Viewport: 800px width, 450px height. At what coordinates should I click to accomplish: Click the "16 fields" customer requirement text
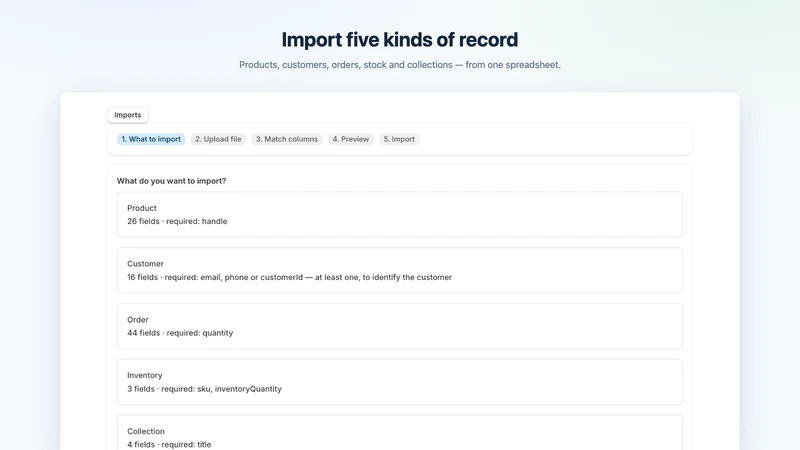(x=289, y=277)
